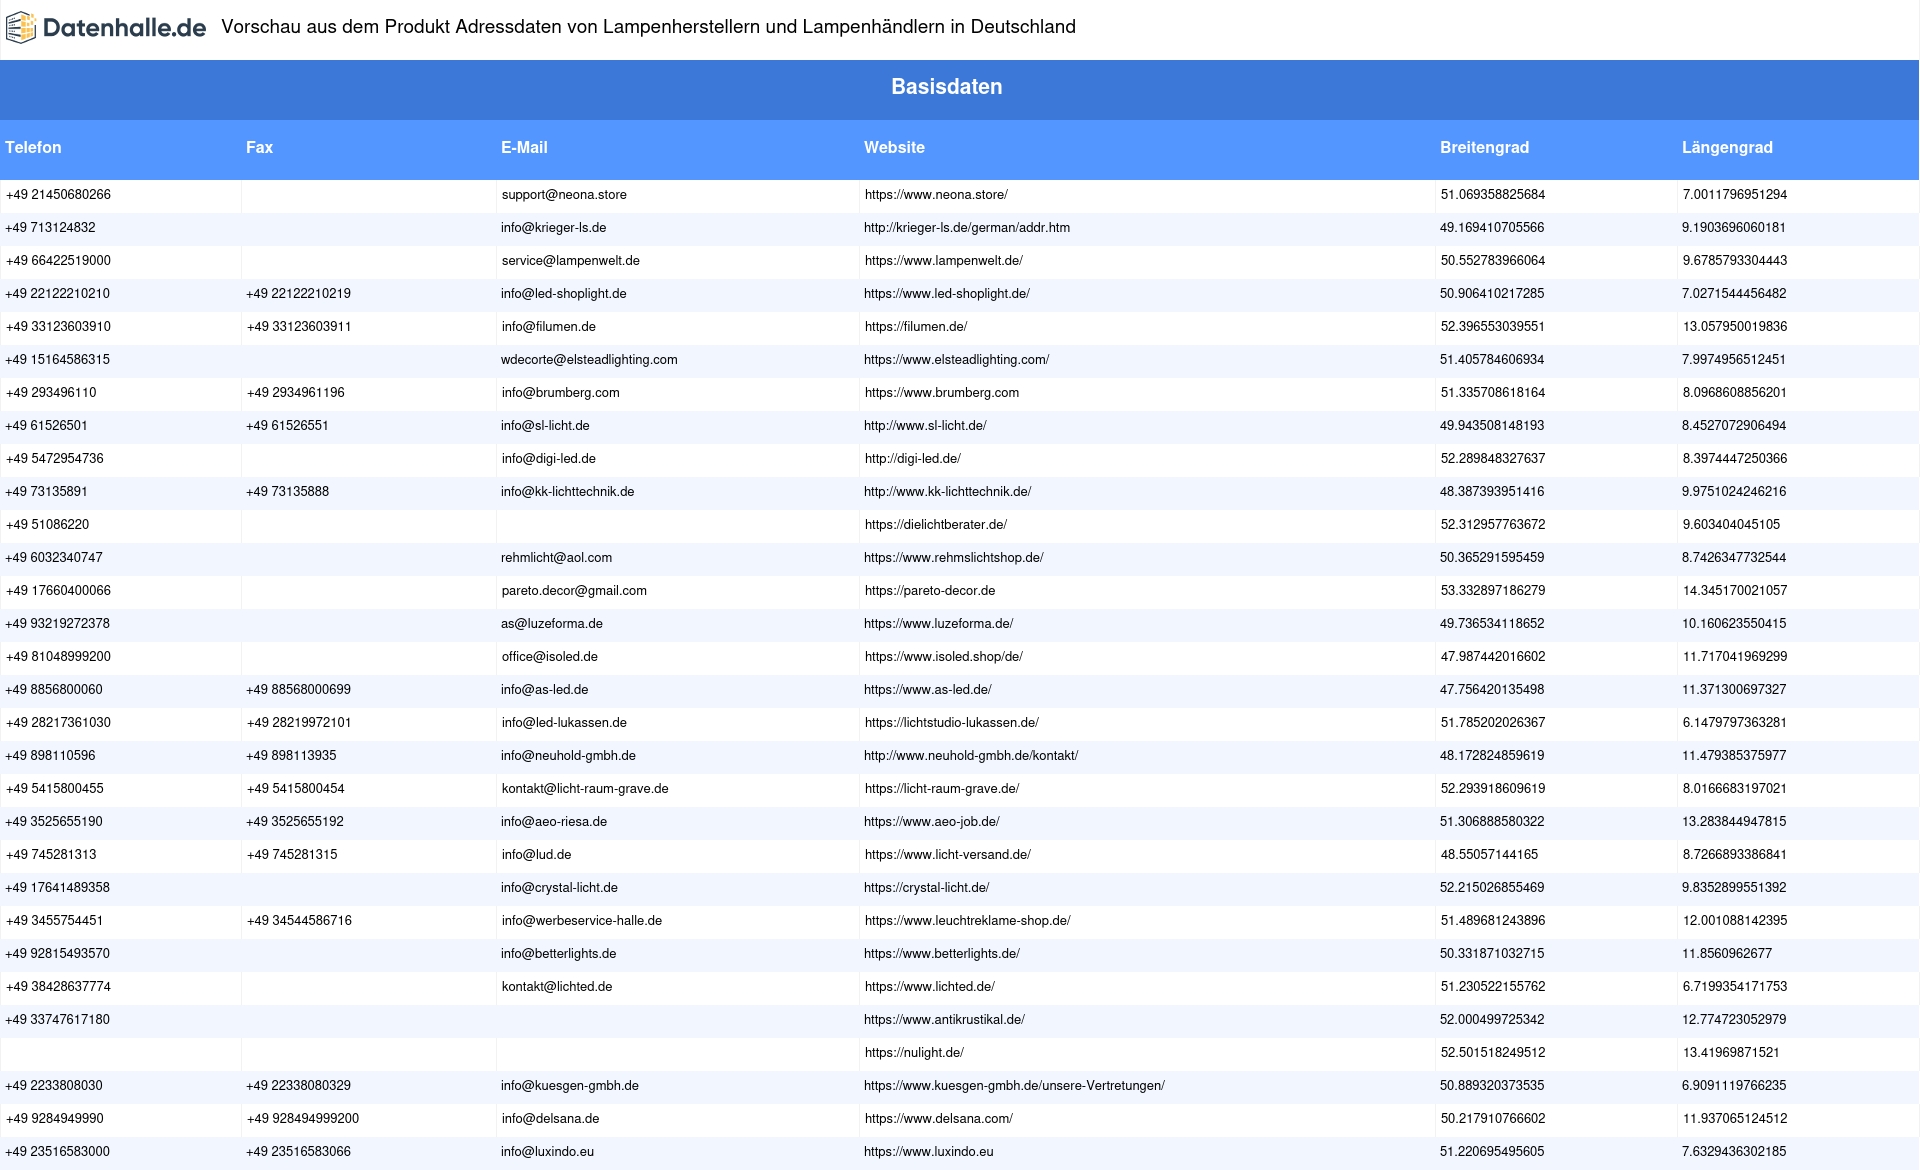Click http://www.neuhold-gmbh.de/kontakt/ cell
The image size is (1920, 1170).
pos(971,756)
